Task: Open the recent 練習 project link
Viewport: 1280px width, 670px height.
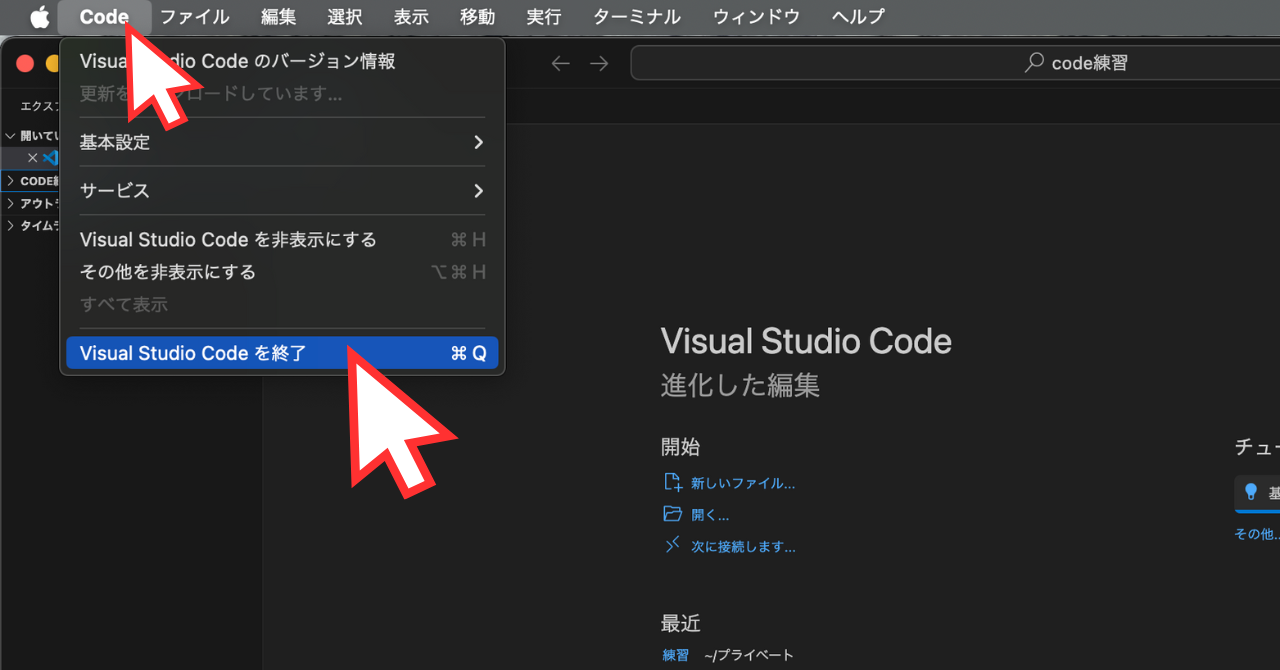Action: pyautogui.click(x=676, y=655)
